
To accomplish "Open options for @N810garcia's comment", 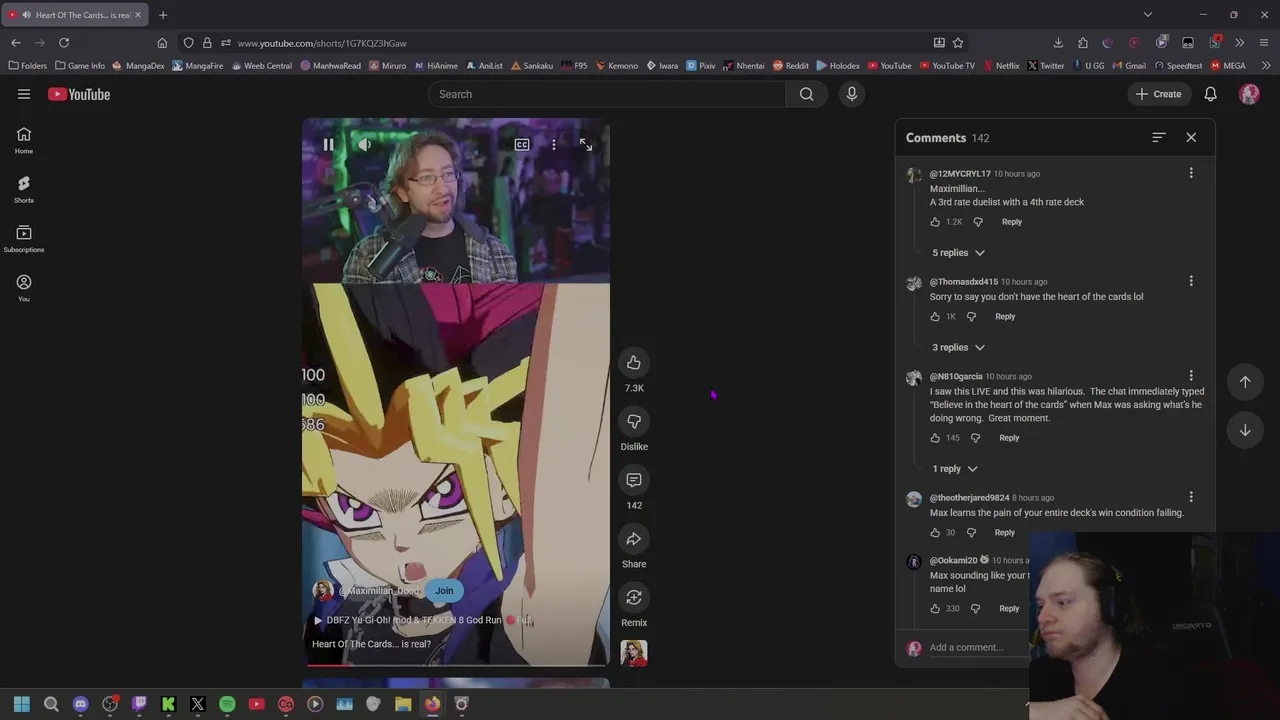I will 1191,377.
